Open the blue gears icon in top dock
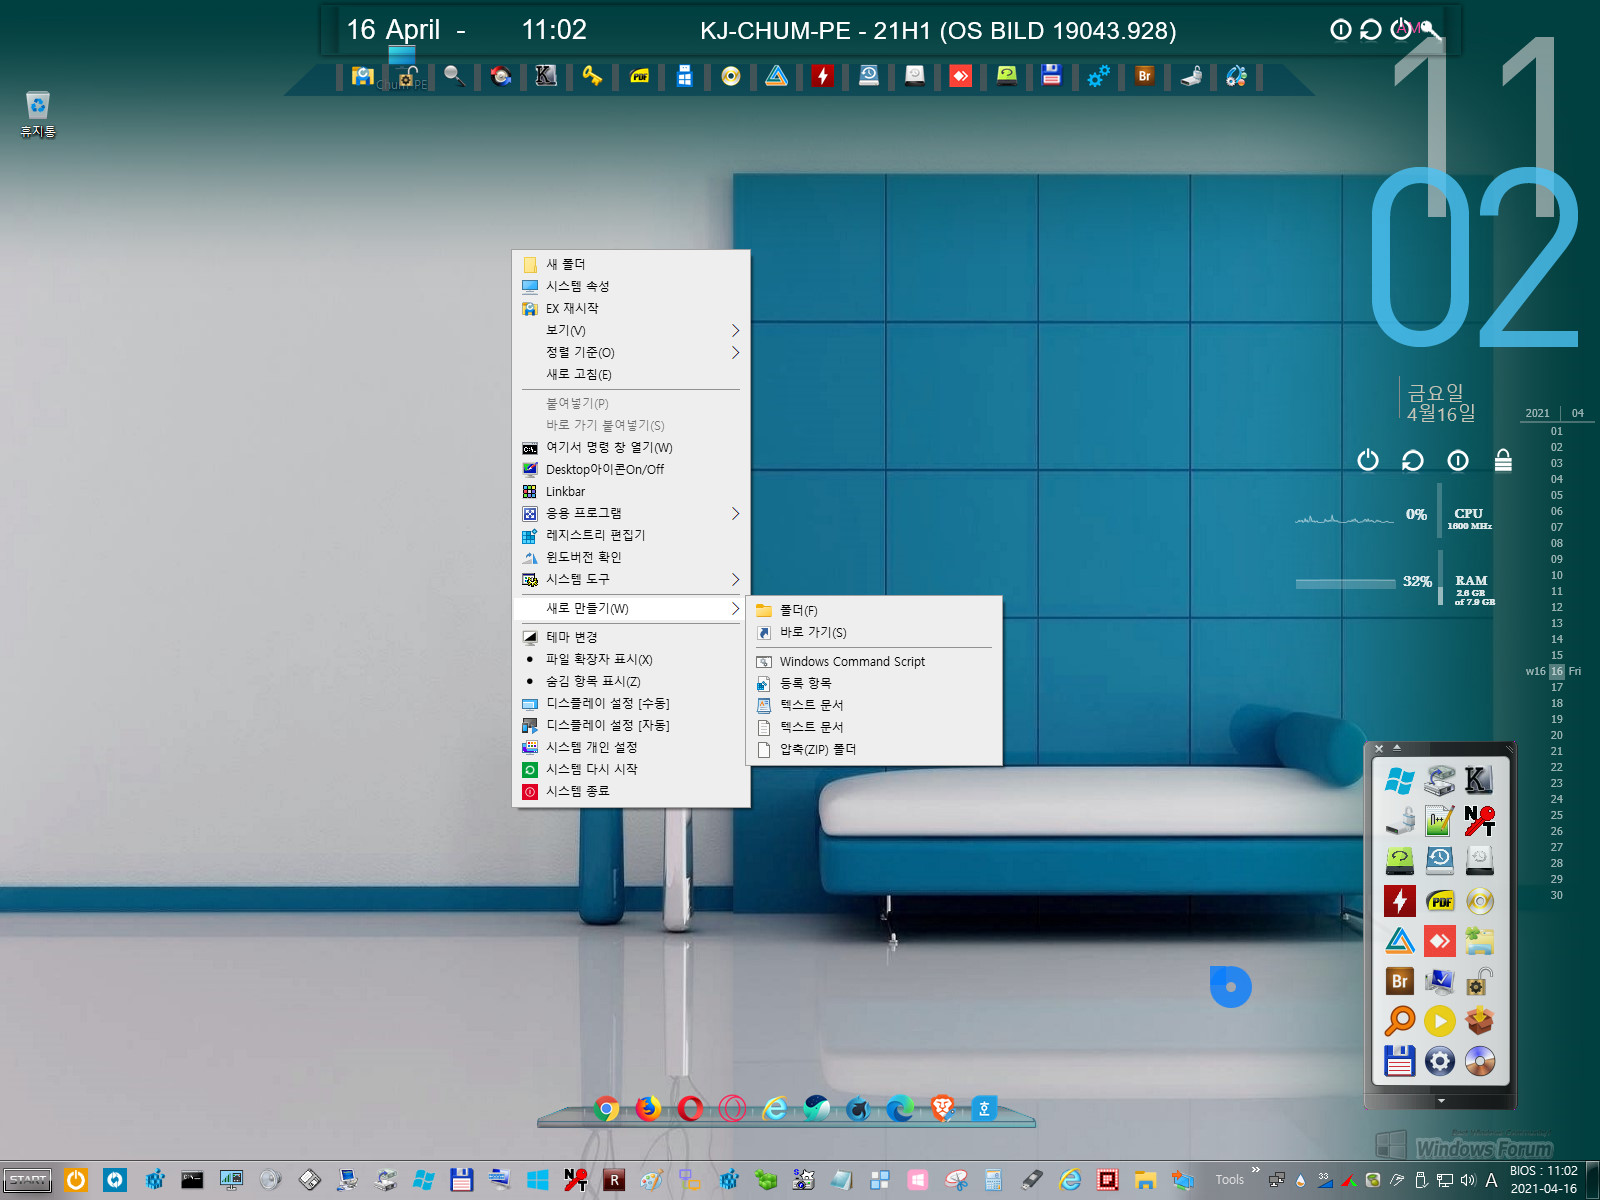The width and height of the screenshot is (1600, 1200). (x=1098, y=76)
